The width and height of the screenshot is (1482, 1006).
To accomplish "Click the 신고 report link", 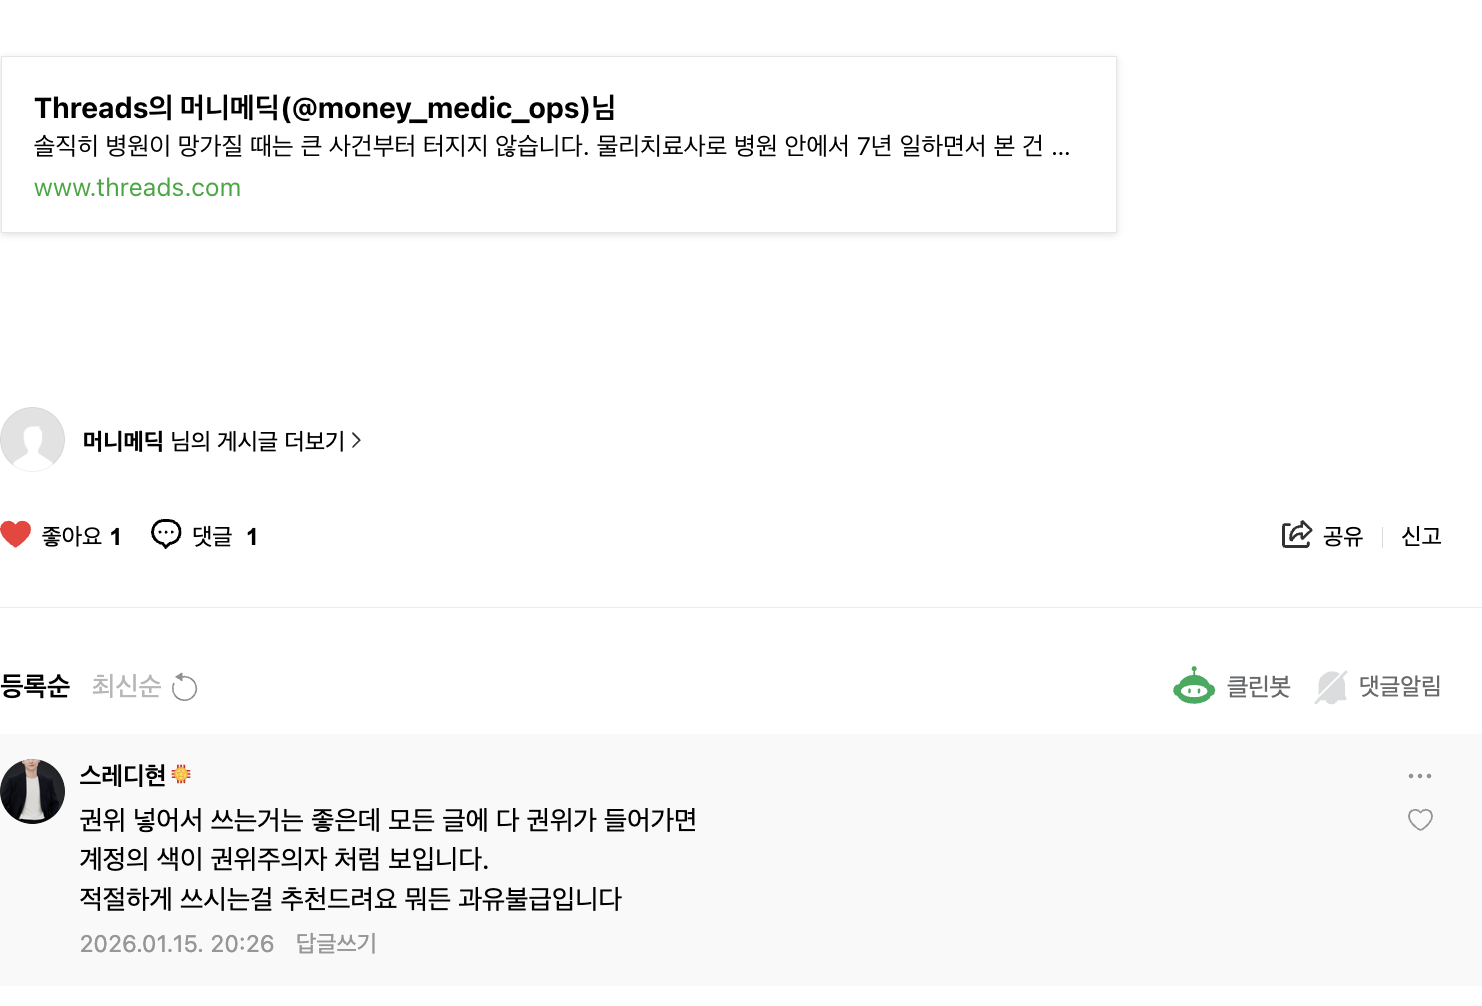I will 1421,536.
